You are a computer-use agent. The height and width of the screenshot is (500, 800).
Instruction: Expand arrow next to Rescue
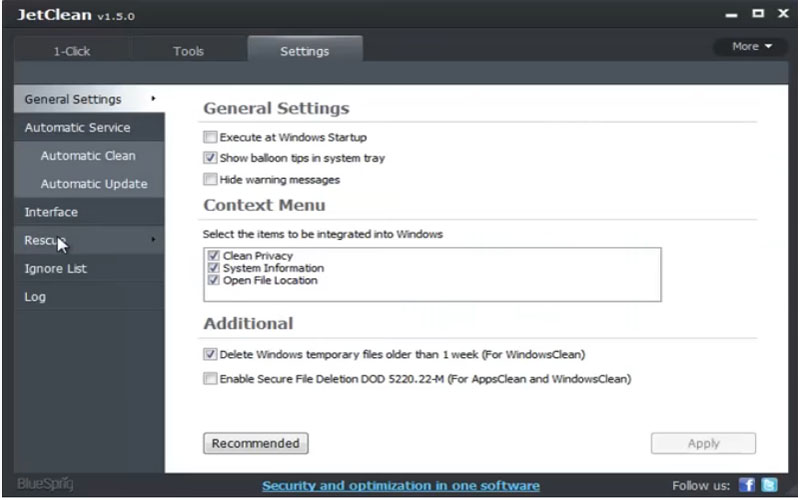coord(153,239)
